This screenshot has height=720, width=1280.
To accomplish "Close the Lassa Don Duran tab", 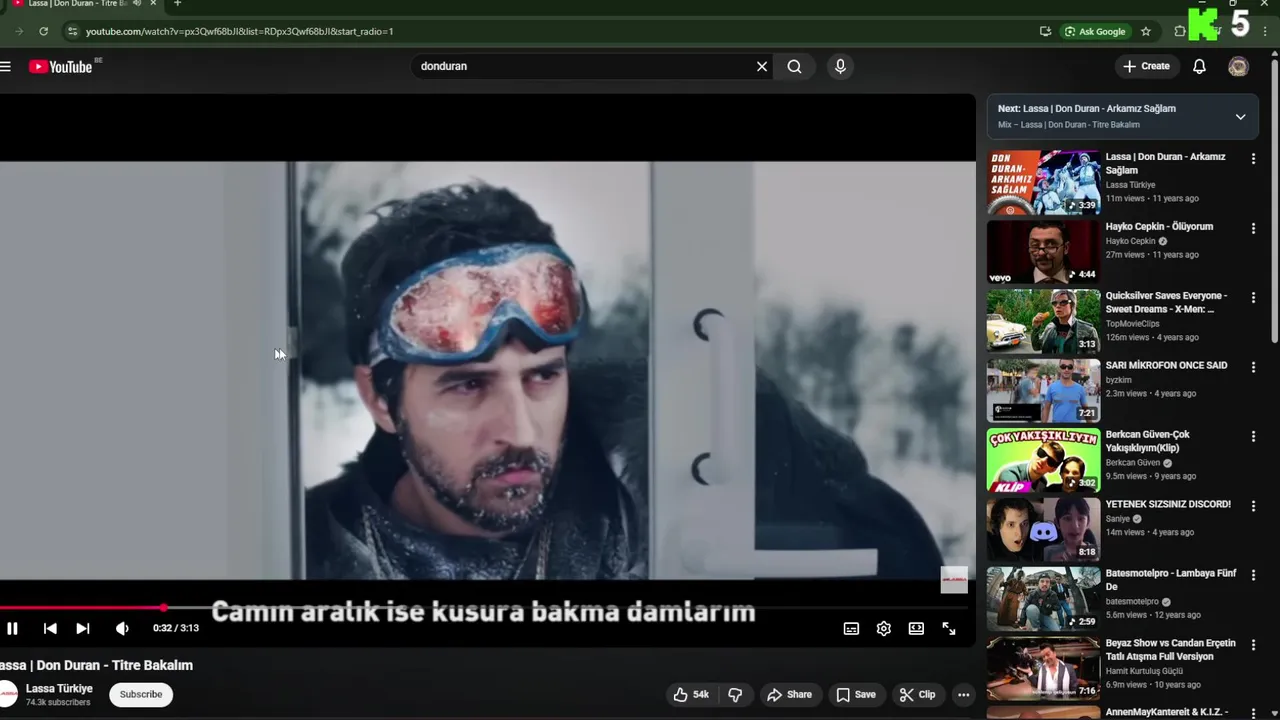I will 153,3.
